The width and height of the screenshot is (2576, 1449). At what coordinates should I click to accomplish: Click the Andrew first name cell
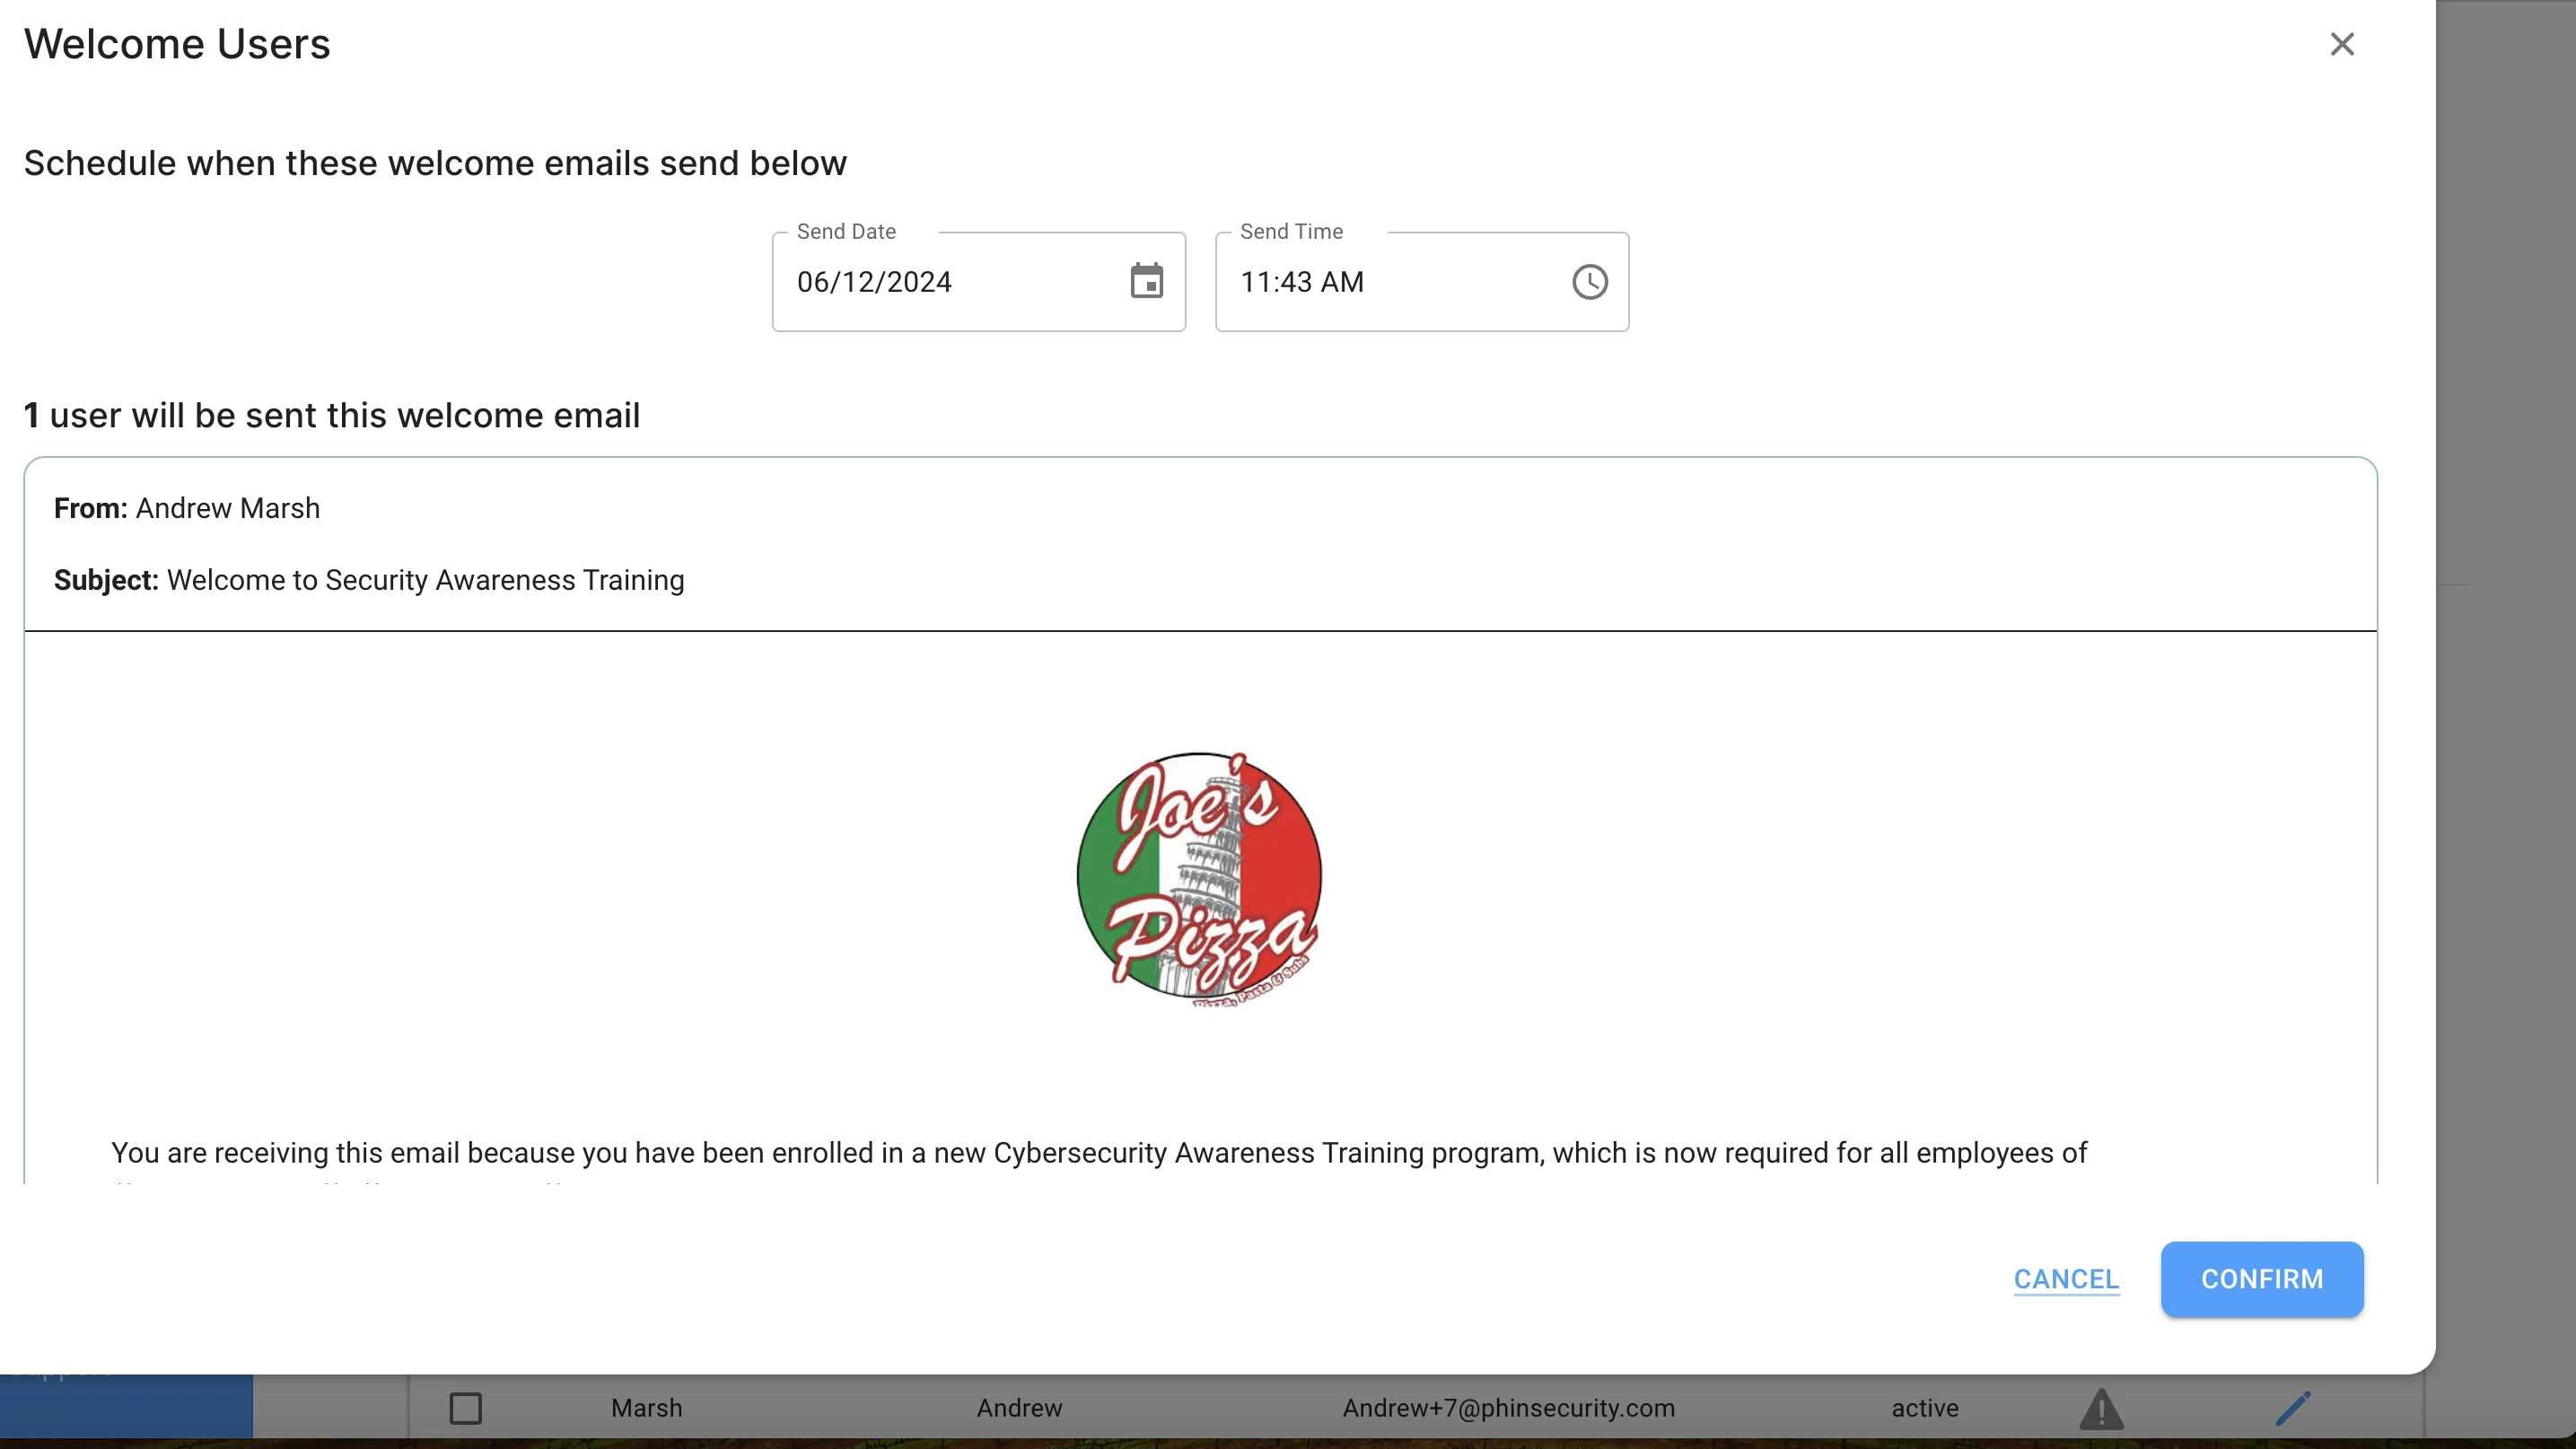click(1019, 1408)
